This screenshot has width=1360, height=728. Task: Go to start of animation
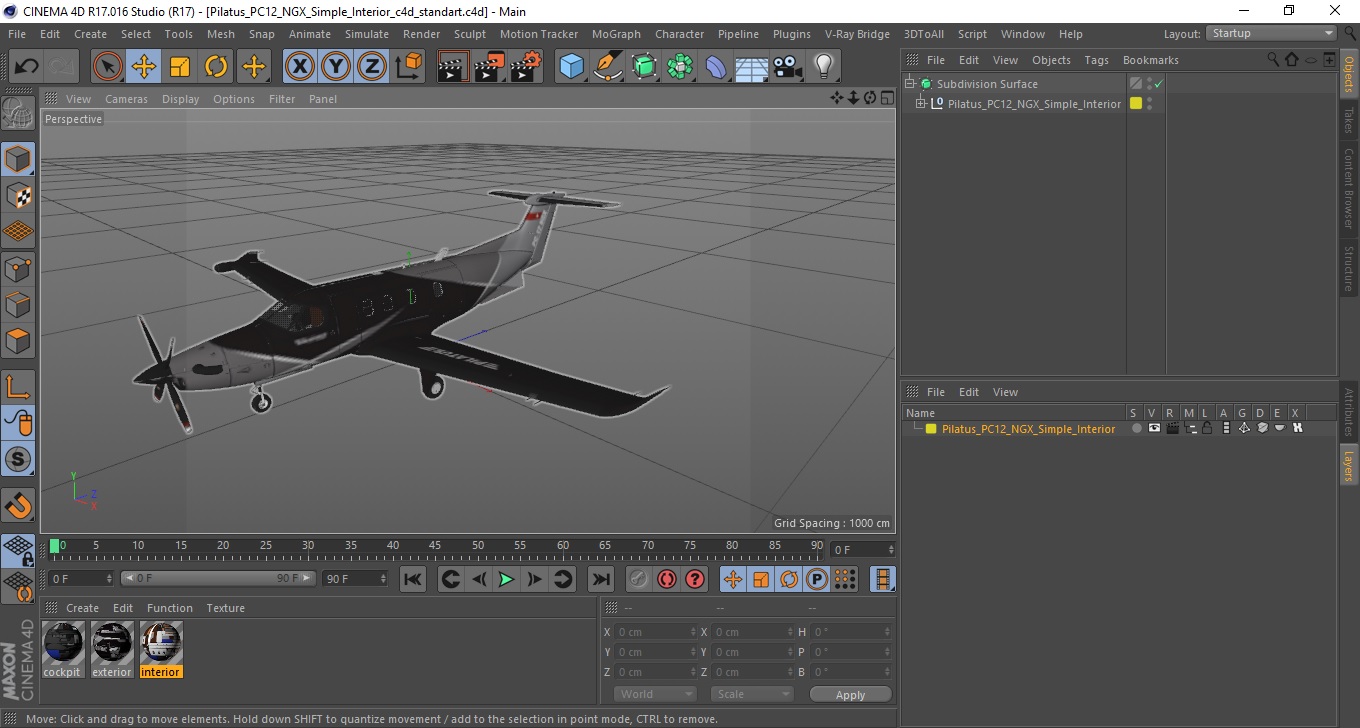(412, 579)
